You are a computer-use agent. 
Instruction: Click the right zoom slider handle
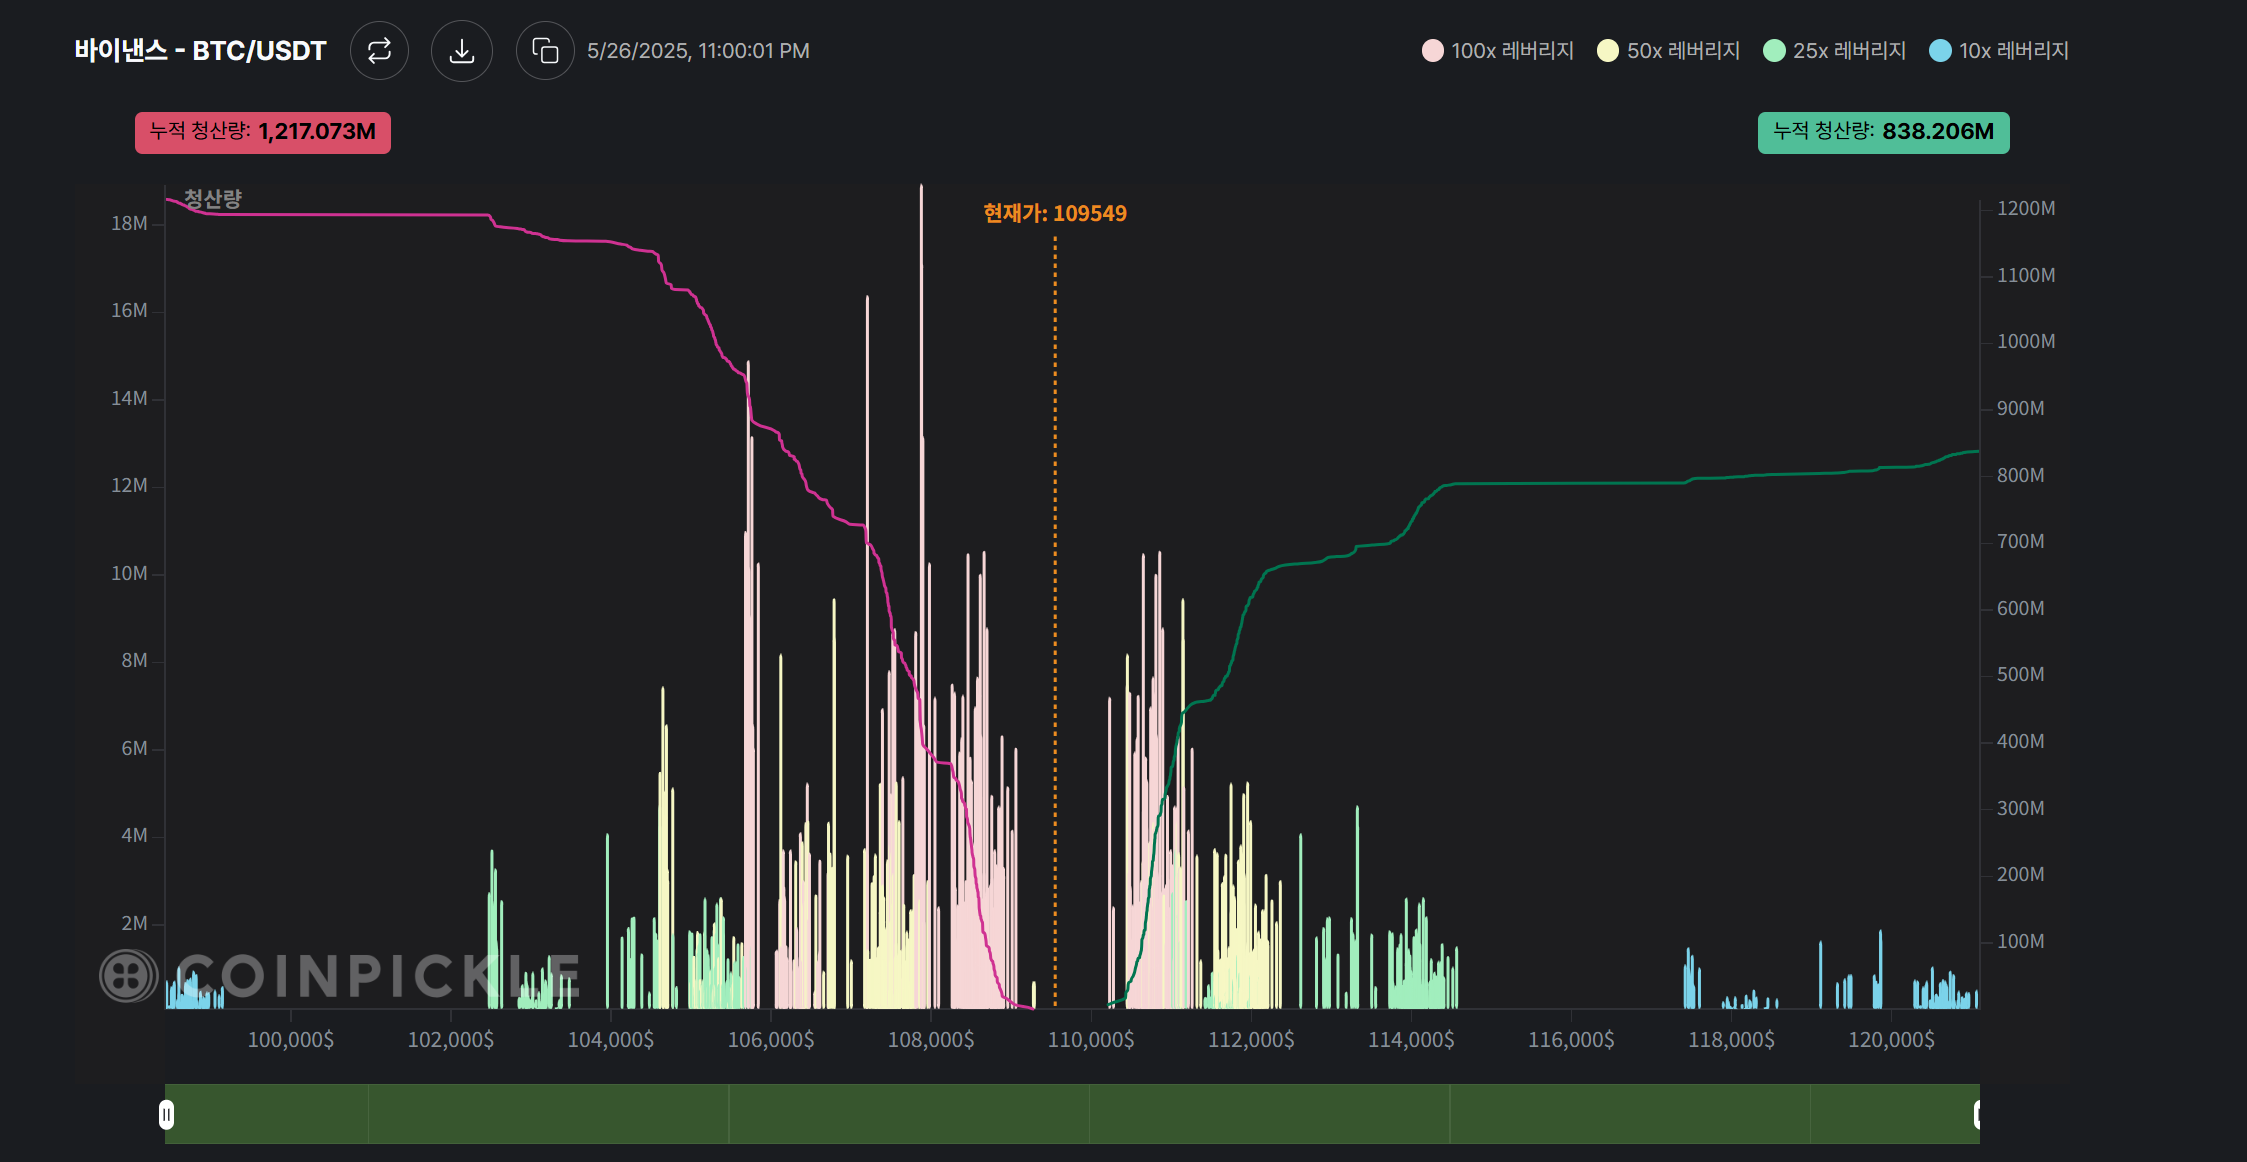tap(1978, 1114)
